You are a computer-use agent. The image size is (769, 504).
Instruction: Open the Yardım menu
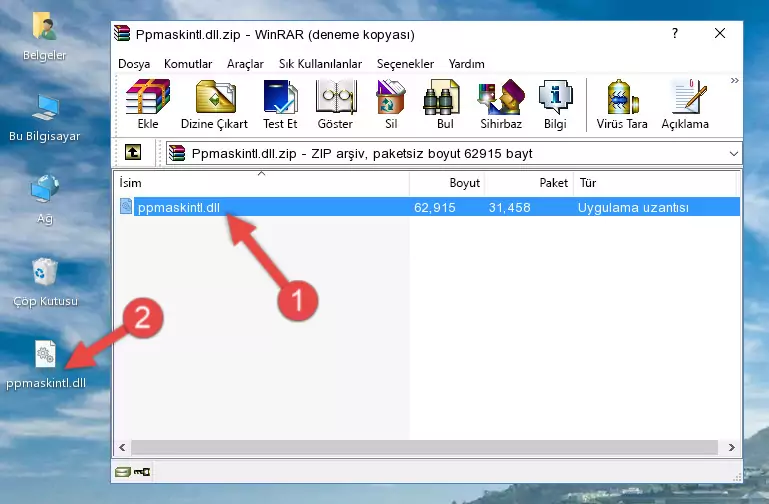click(466, 64)
